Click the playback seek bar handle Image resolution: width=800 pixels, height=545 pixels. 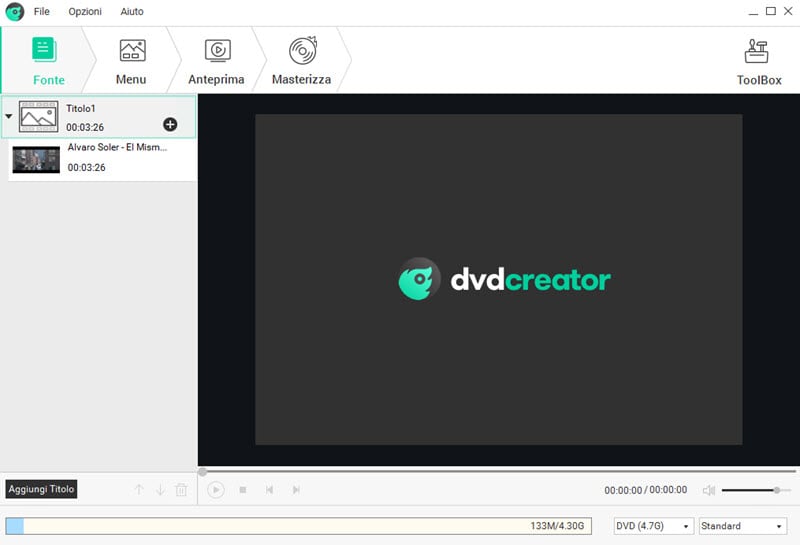point(203,472)
